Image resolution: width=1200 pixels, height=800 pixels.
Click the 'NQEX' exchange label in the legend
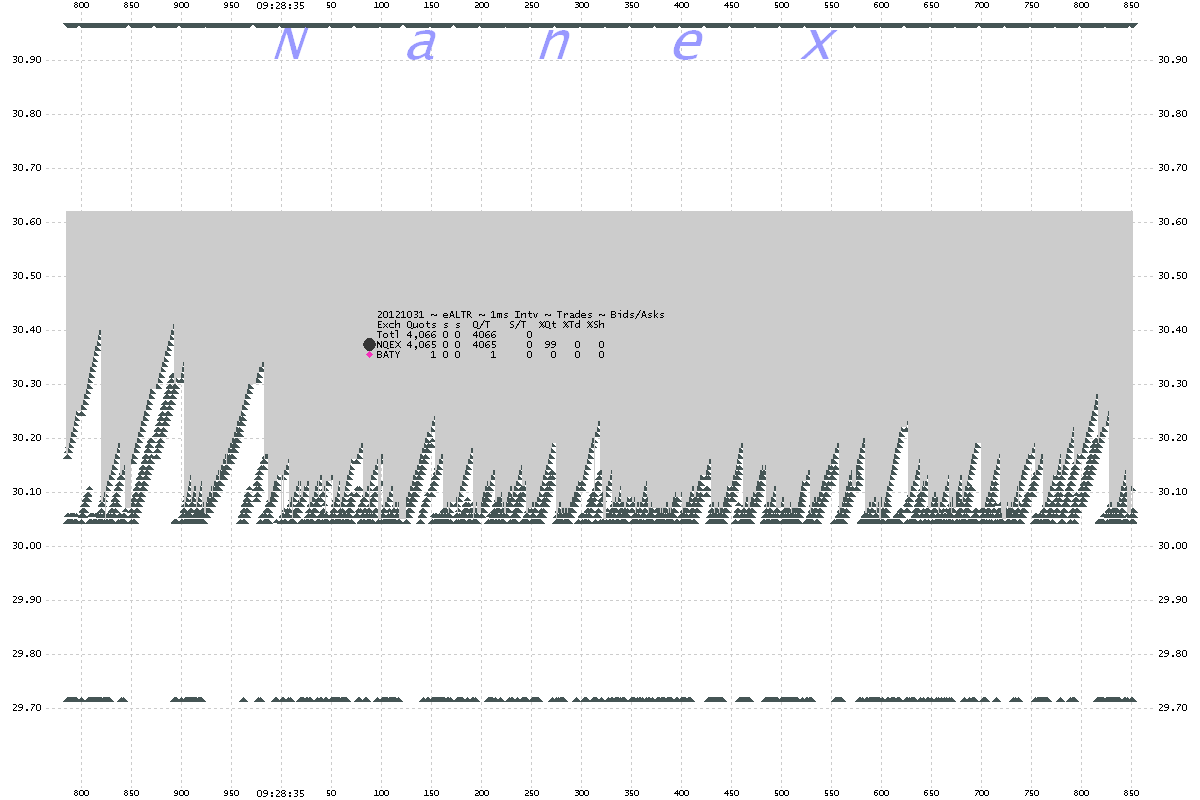(389, 344)
